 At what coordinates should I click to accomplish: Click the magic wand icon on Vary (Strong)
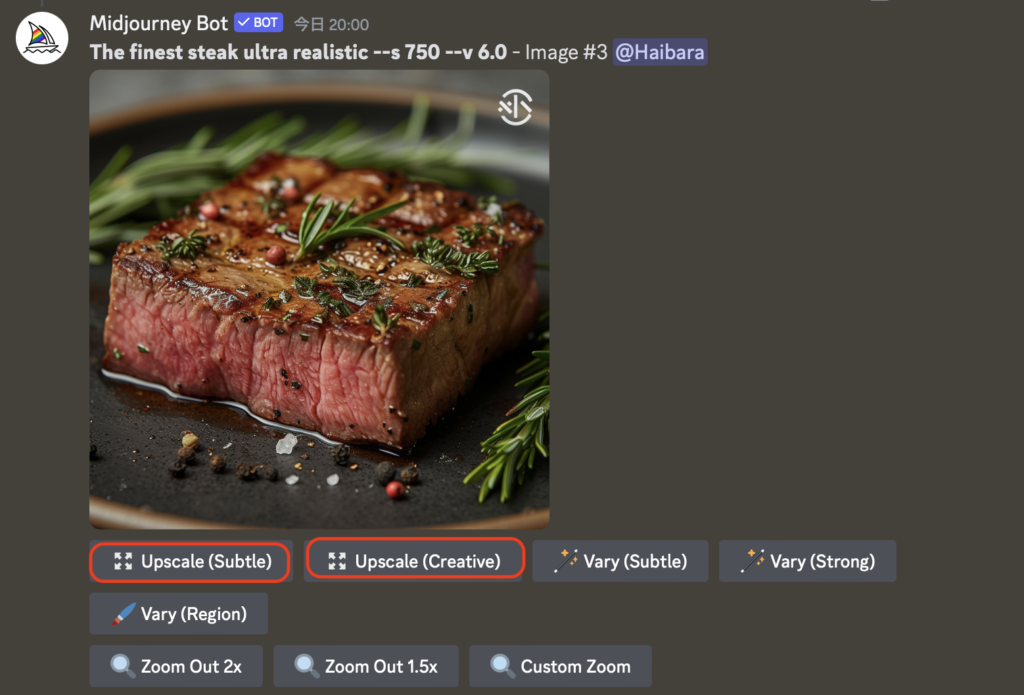tap(752, 561)
